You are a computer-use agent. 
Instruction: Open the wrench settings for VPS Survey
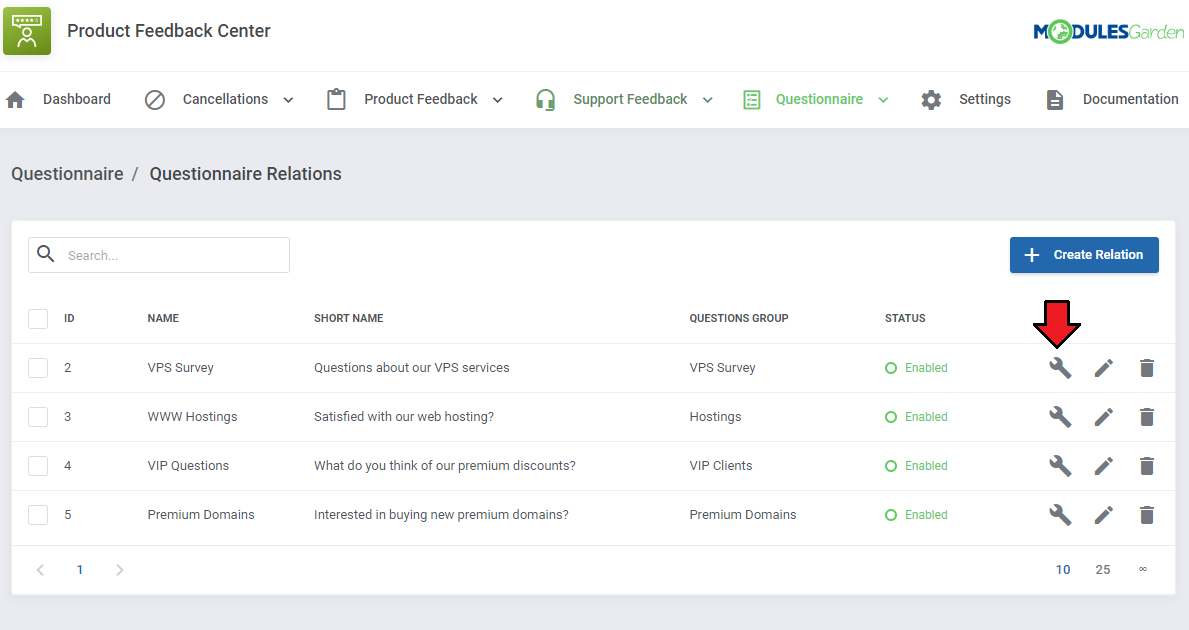click(1060, 368)
